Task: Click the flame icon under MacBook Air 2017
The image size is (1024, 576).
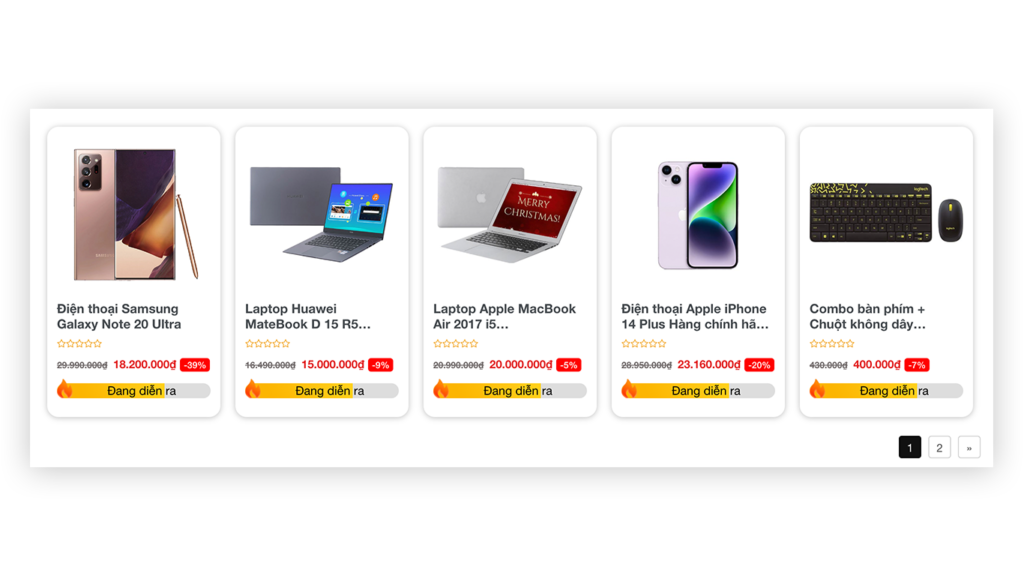Action: (441, 389)
